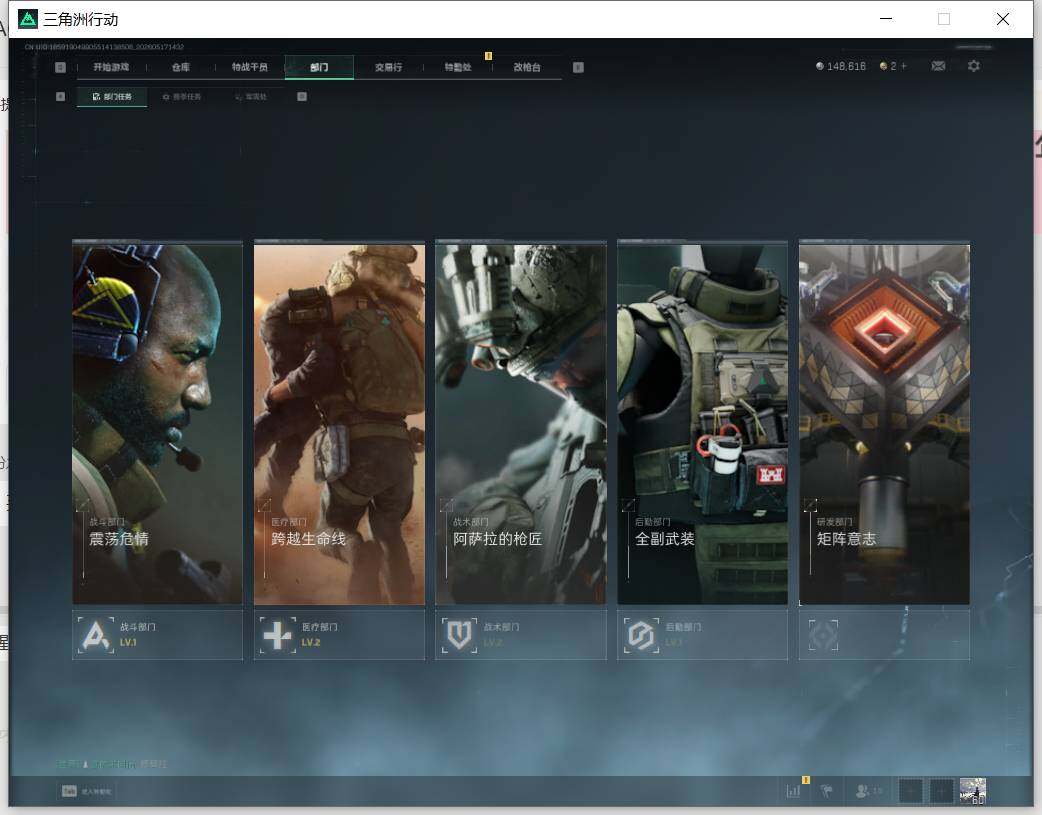This screenshot has height=815, width=1042.
Task: Select the 部门 tab
Action: [319, 67]
